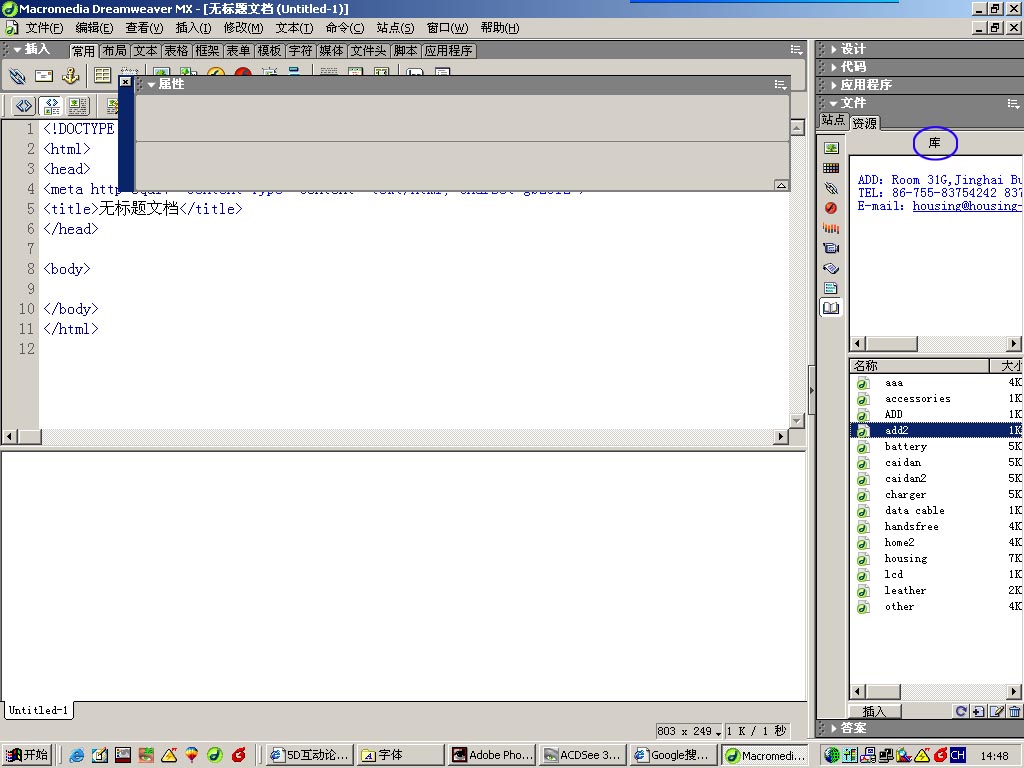Viewport: 1024px width, 768px height.
Task: Switch to the 站点 tab
Action: 833,121
